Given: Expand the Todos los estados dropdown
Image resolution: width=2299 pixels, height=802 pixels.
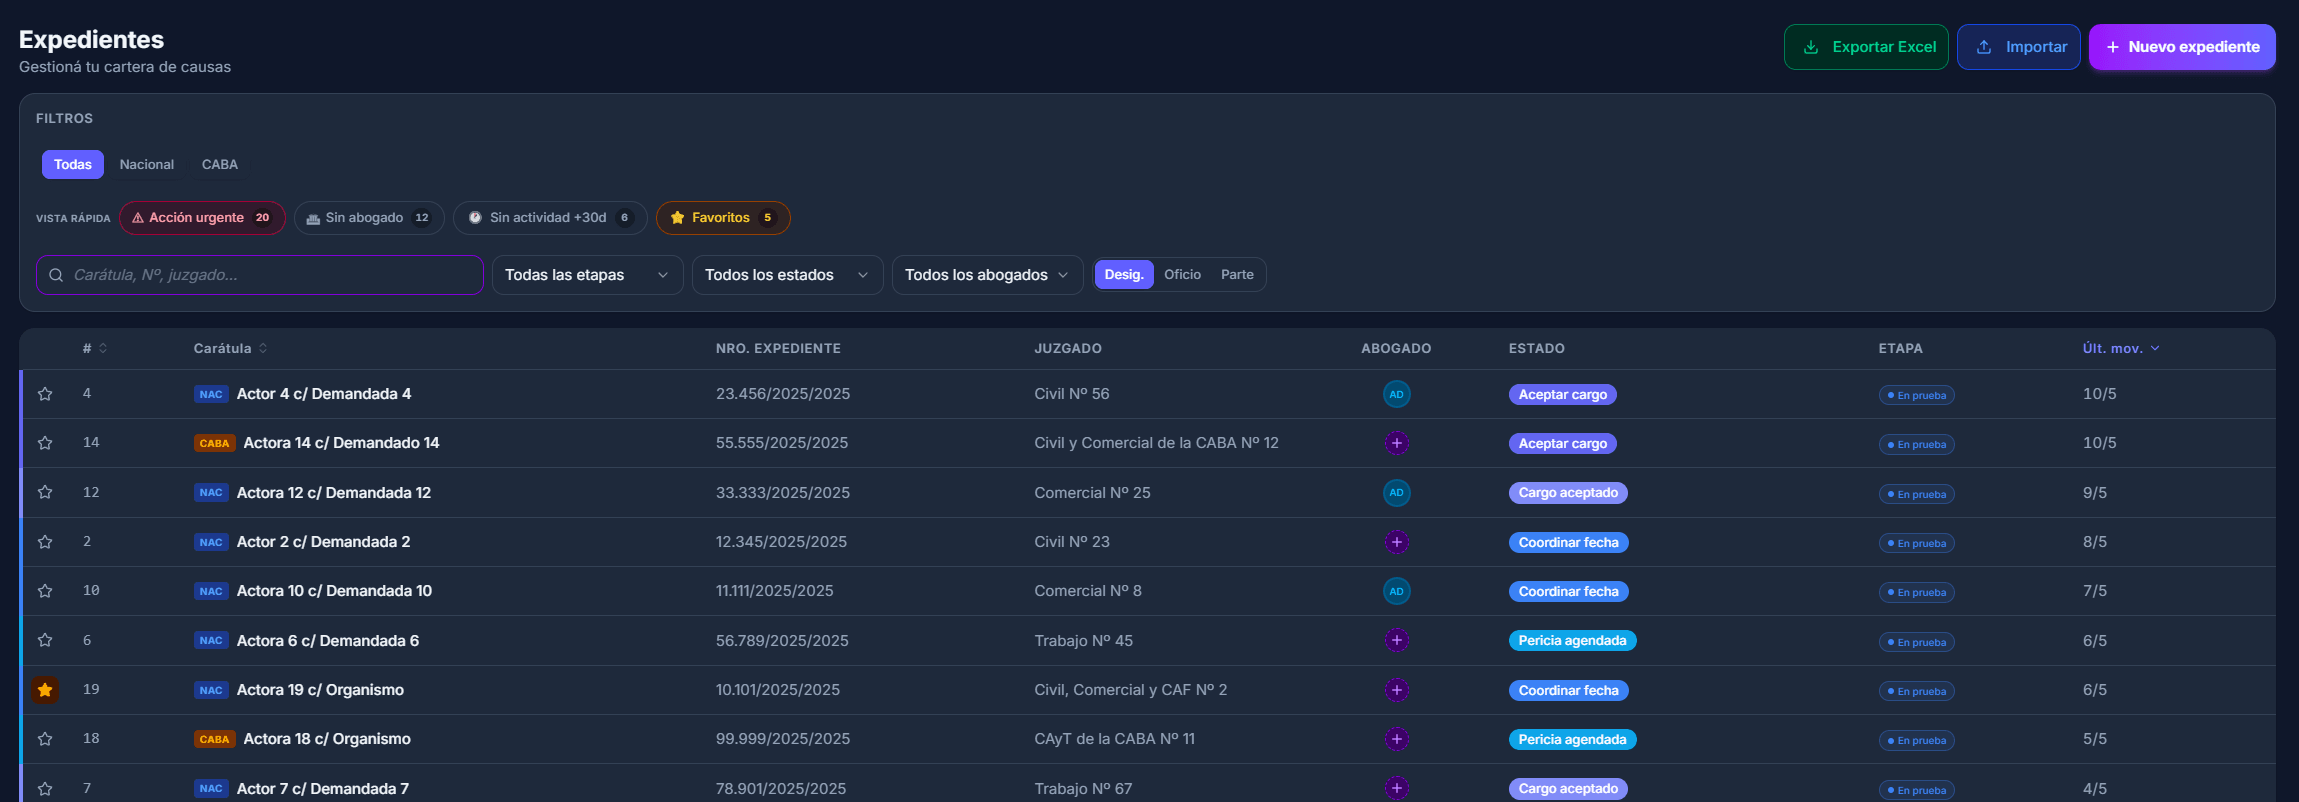Looking at the screenshot, I should click(787, 275).
